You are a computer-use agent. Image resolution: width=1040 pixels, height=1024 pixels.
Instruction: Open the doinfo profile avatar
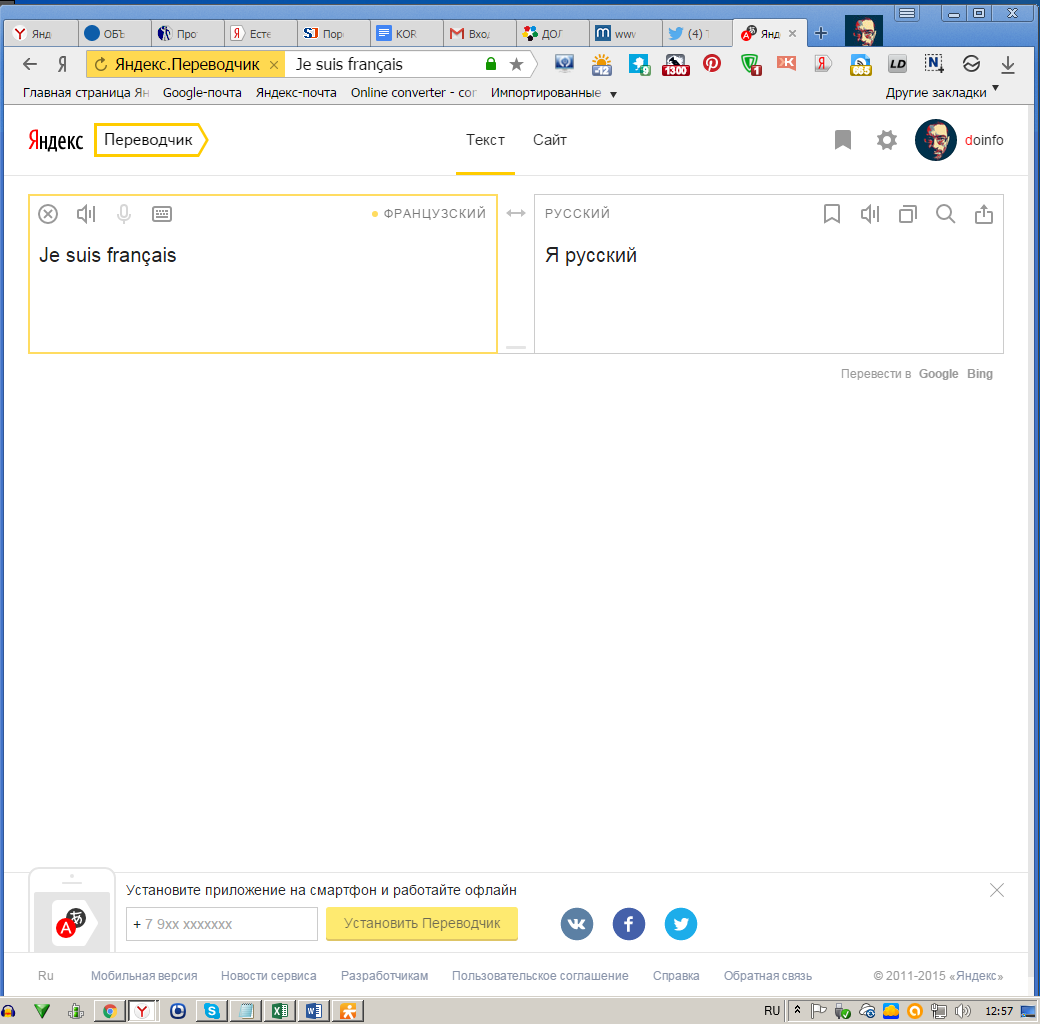[x=935, y=140]
